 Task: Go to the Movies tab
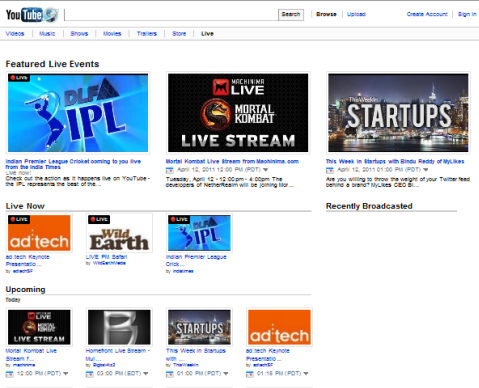tap(112, 34)
